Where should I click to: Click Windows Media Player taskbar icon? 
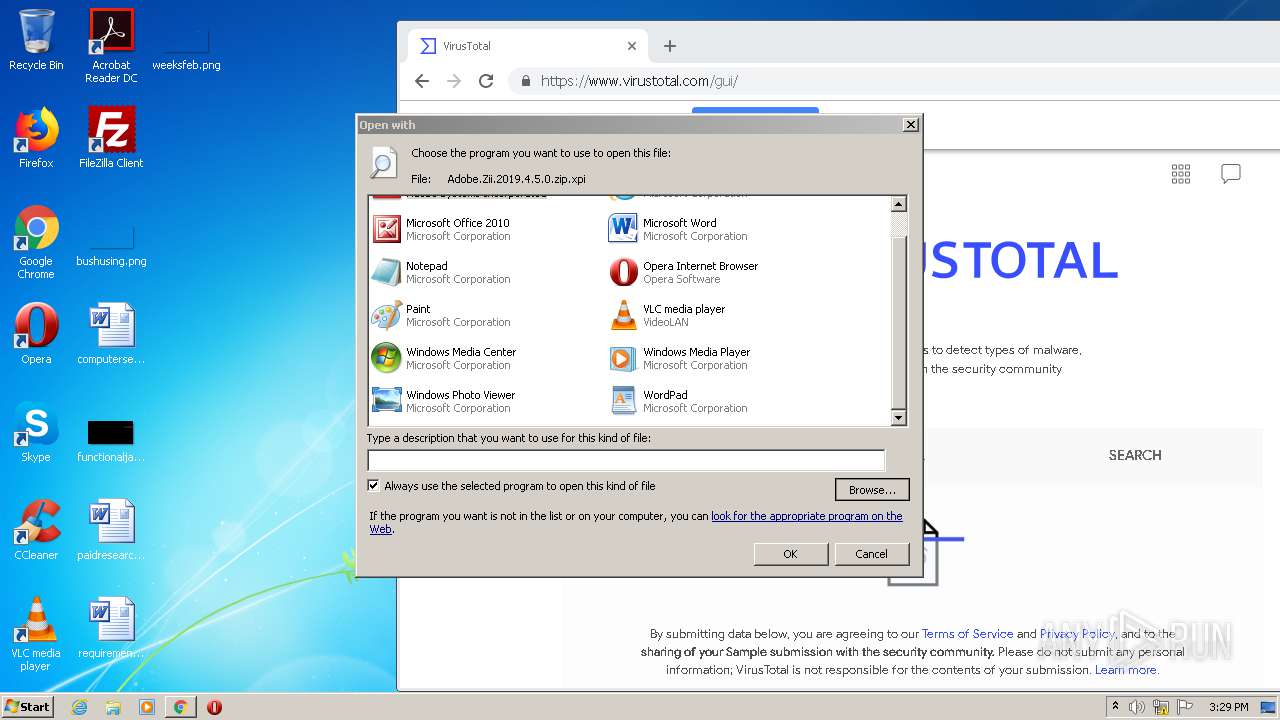[x=147, y=707]
